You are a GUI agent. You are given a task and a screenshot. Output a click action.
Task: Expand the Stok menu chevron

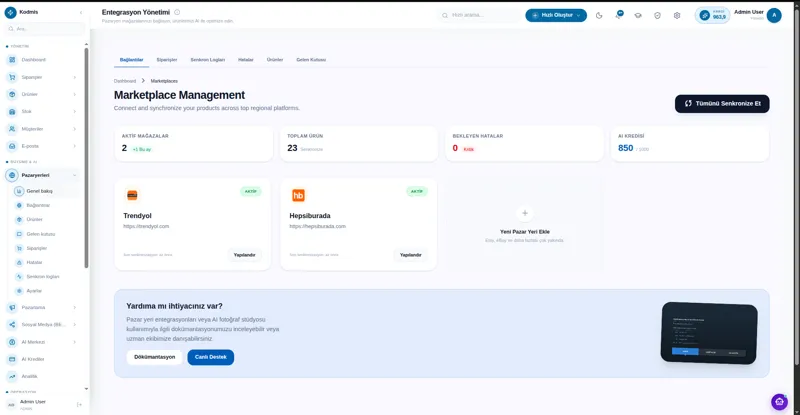[74, 111]
